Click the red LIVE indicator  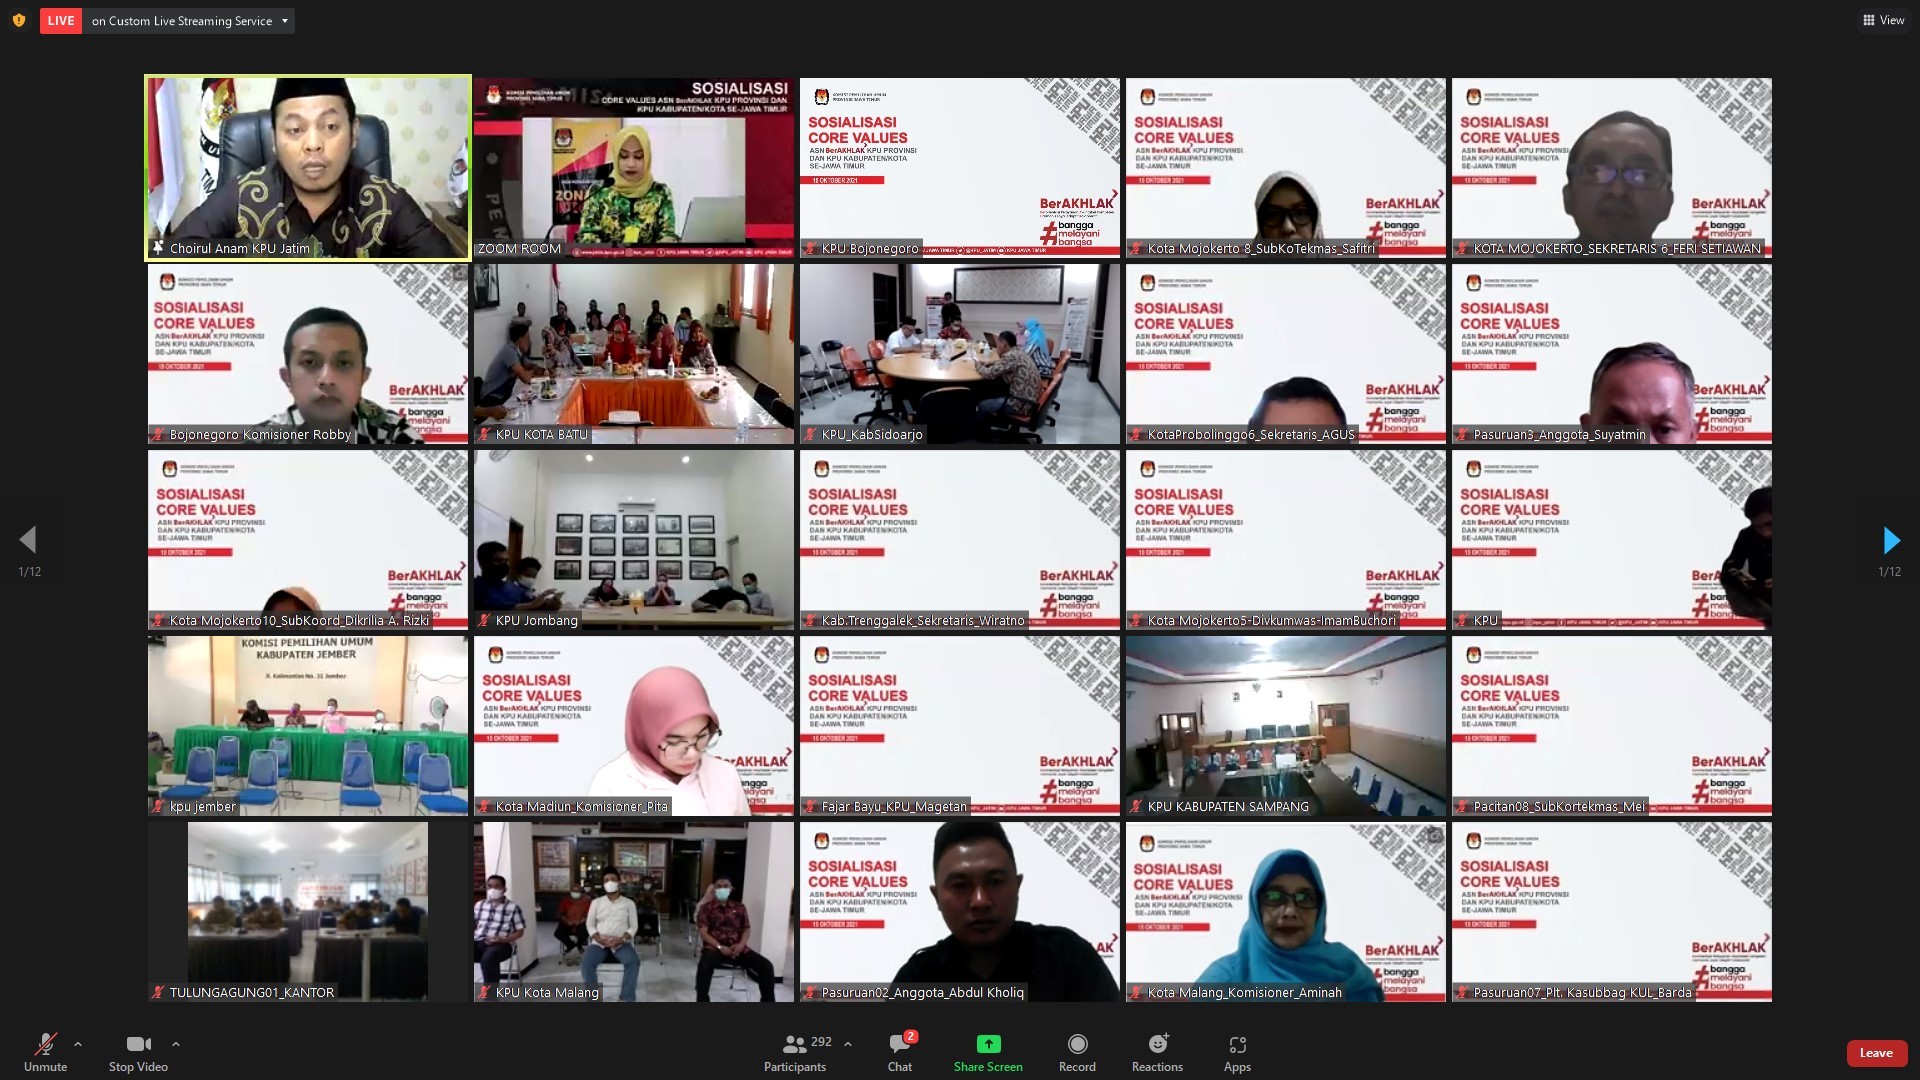(x=60, y=20)
